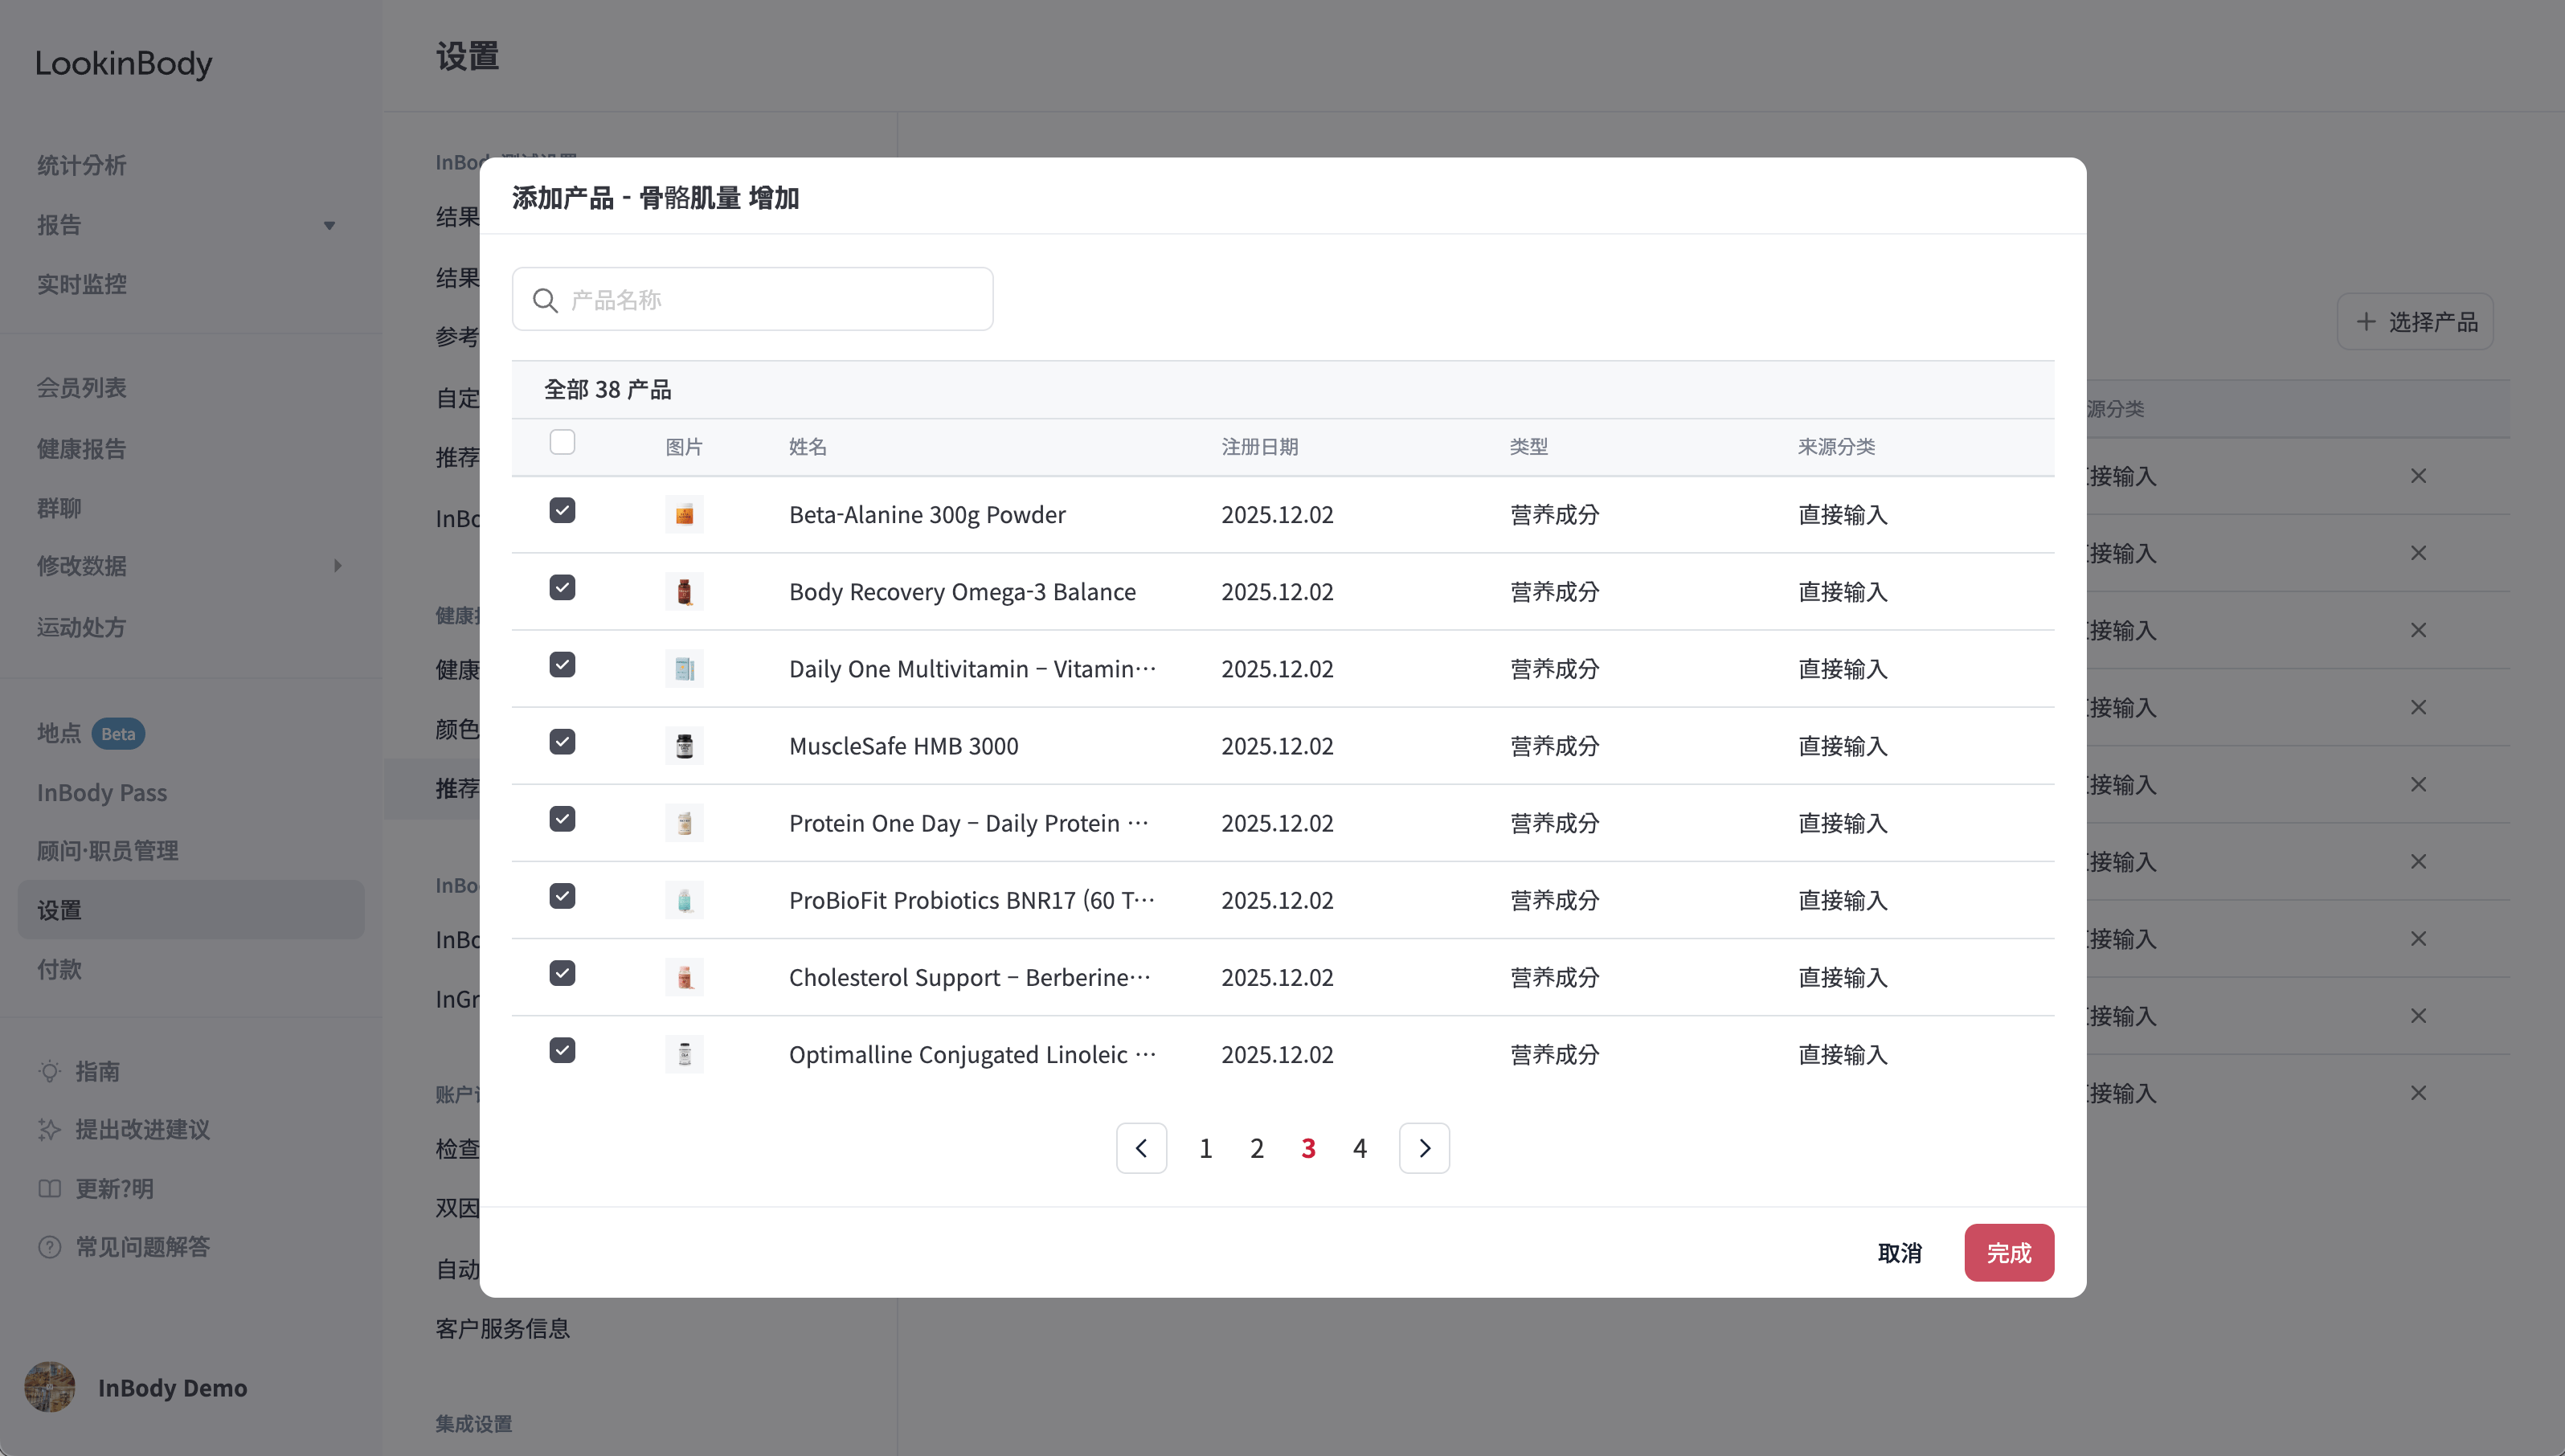The height and width of the screenshot is (1456, 2565).
Task: Click the 完成 button
Action: click(x=2009, y=1252)
